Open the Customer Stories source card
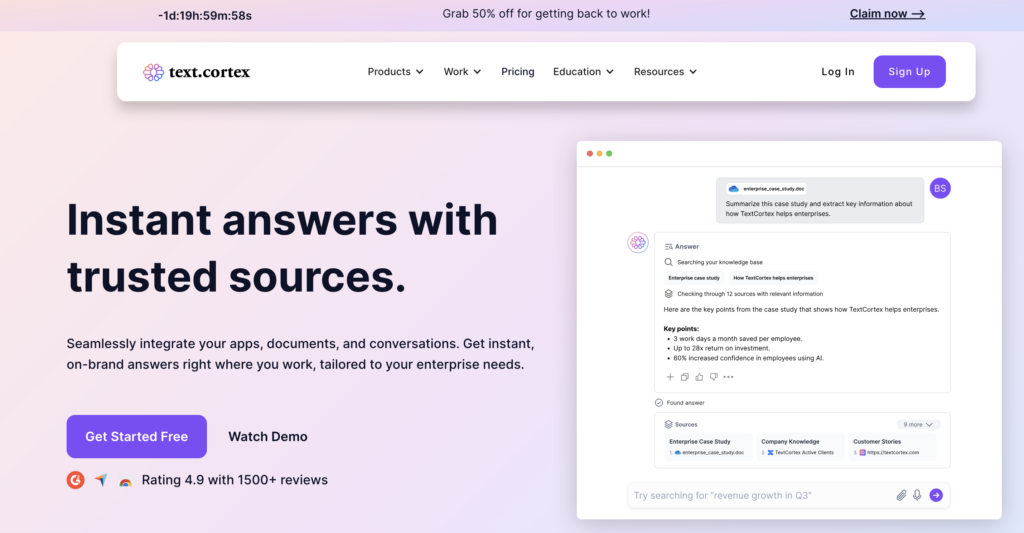The height and width of the screenshot is (533, 1024). pos(892,447)
